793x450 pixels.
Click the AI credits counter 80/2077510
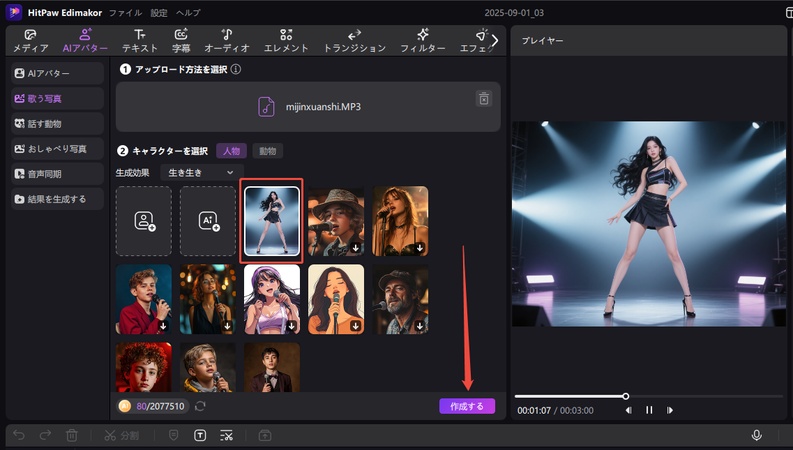pos(153,406)
